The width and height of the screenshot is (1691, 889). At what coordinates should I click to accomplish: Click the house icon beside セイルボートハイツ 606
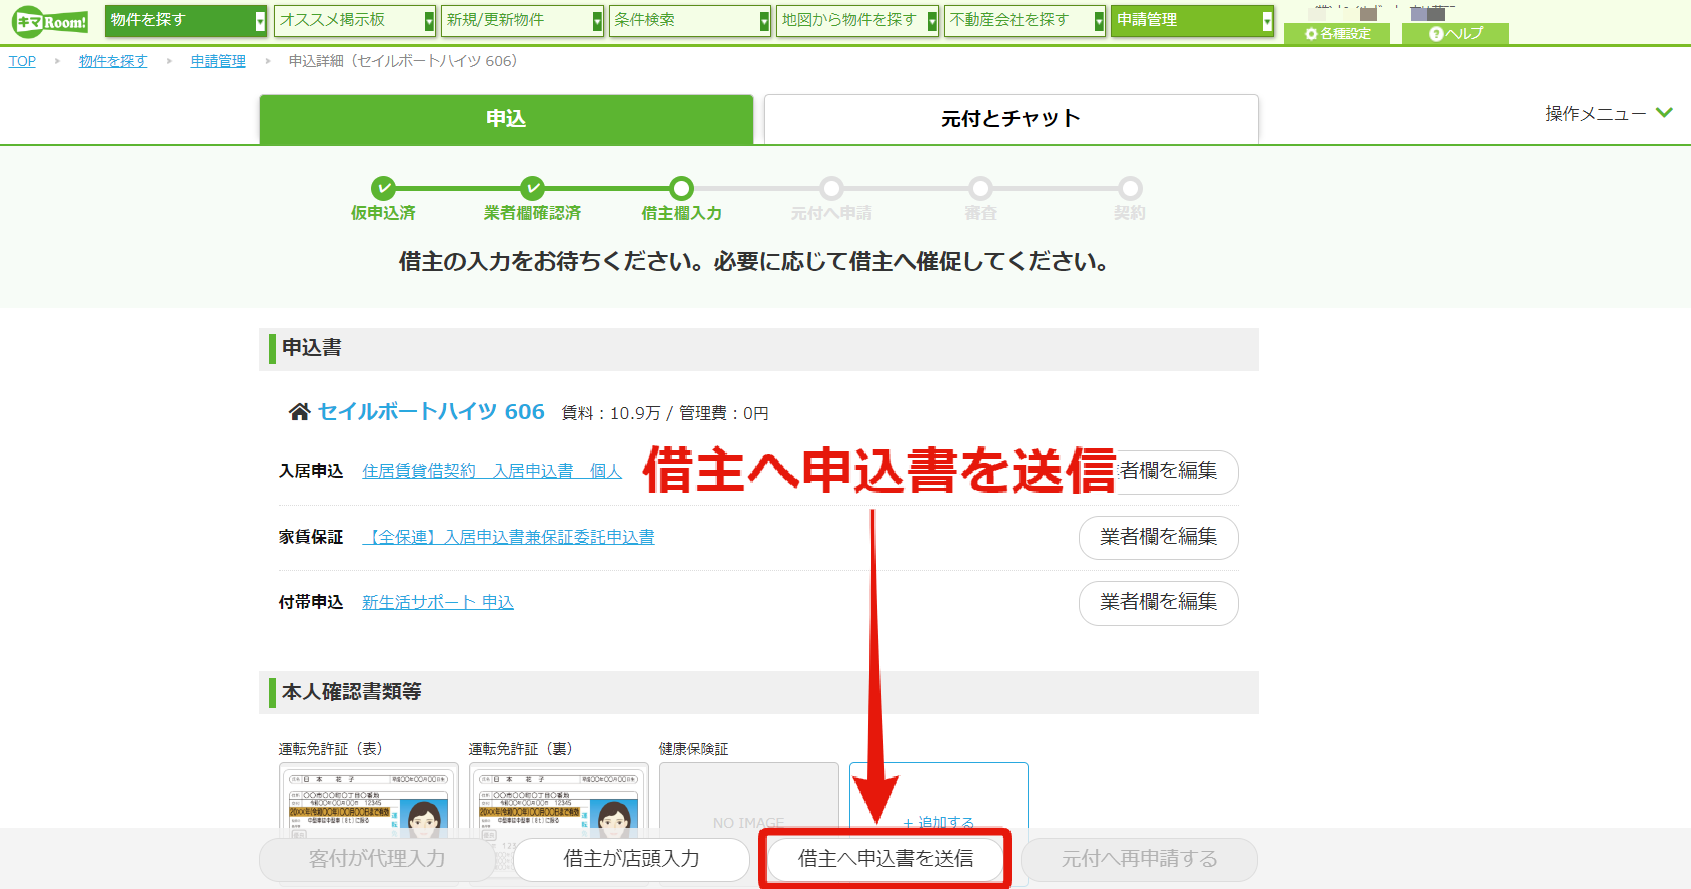coord(299,411)
